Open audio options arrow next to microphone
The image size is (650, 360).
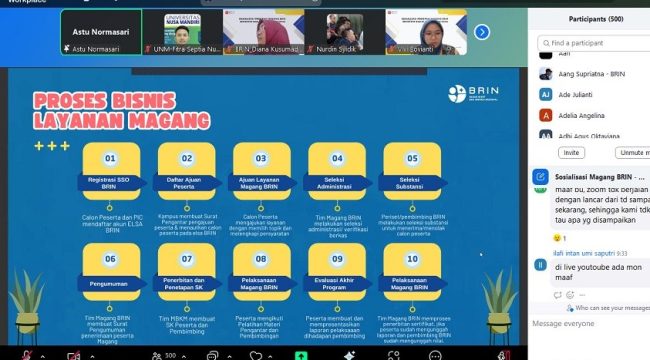[42, 356]
